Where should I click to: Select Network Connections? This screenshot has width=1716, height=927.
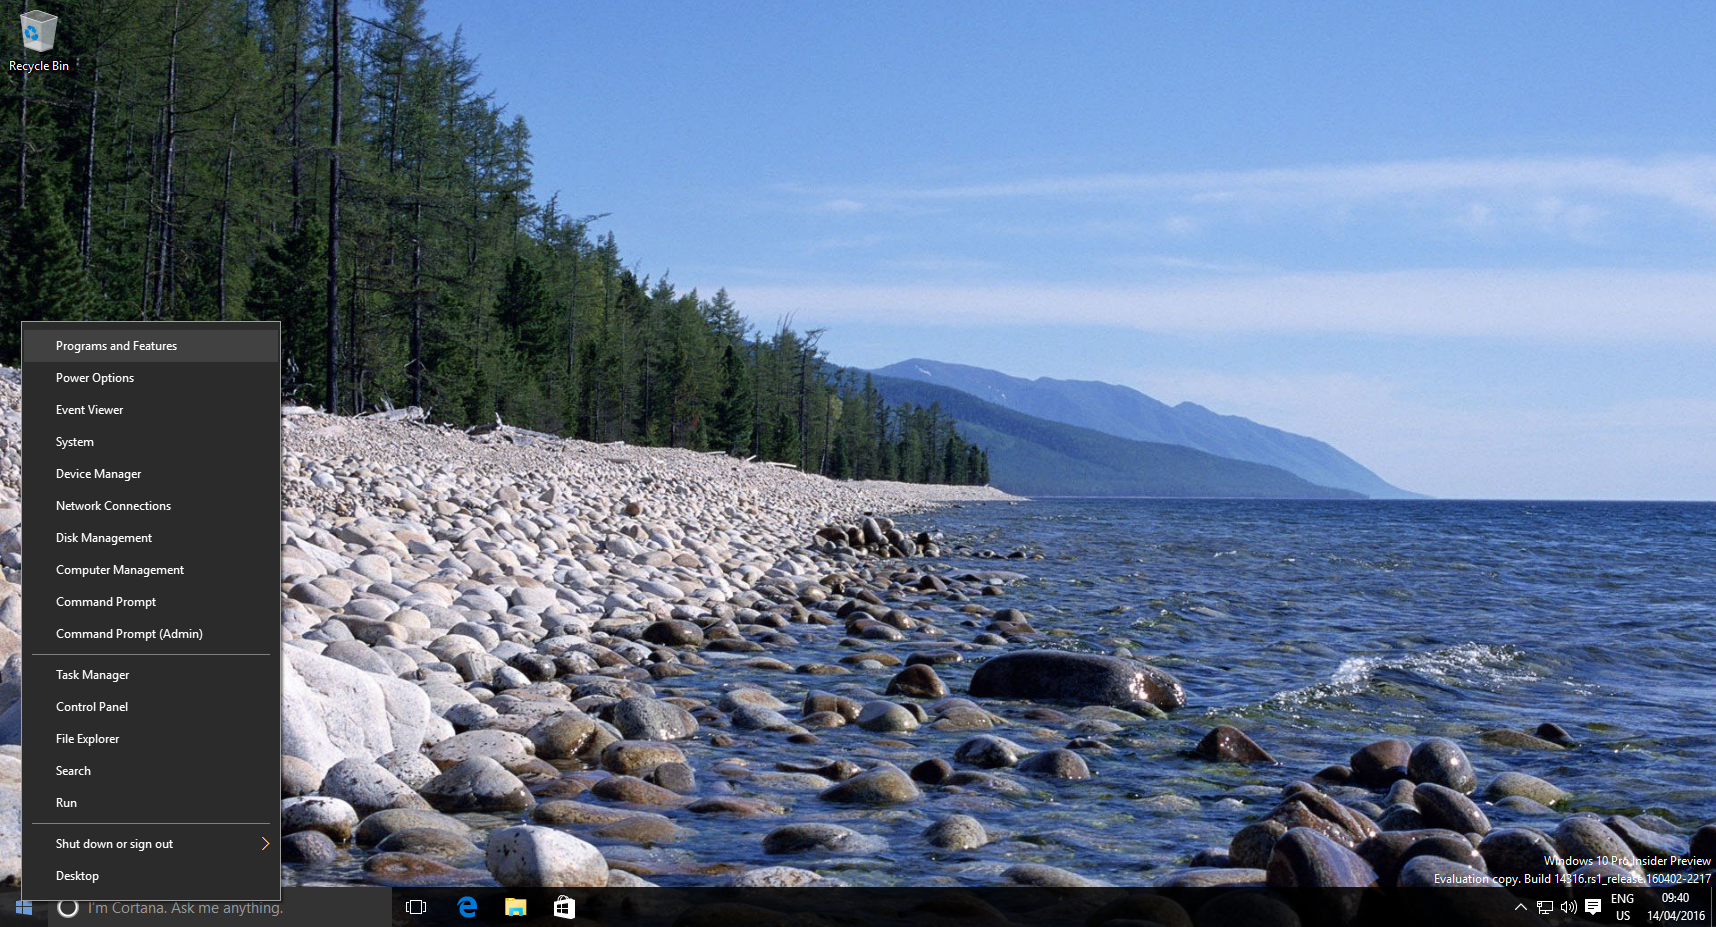click(x=151, y=506)
